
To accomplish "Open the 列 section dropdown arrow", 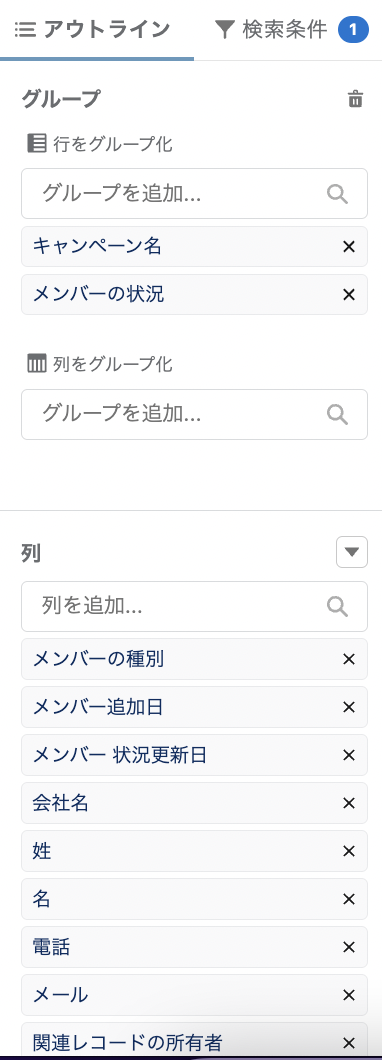I will pos(352,552).
